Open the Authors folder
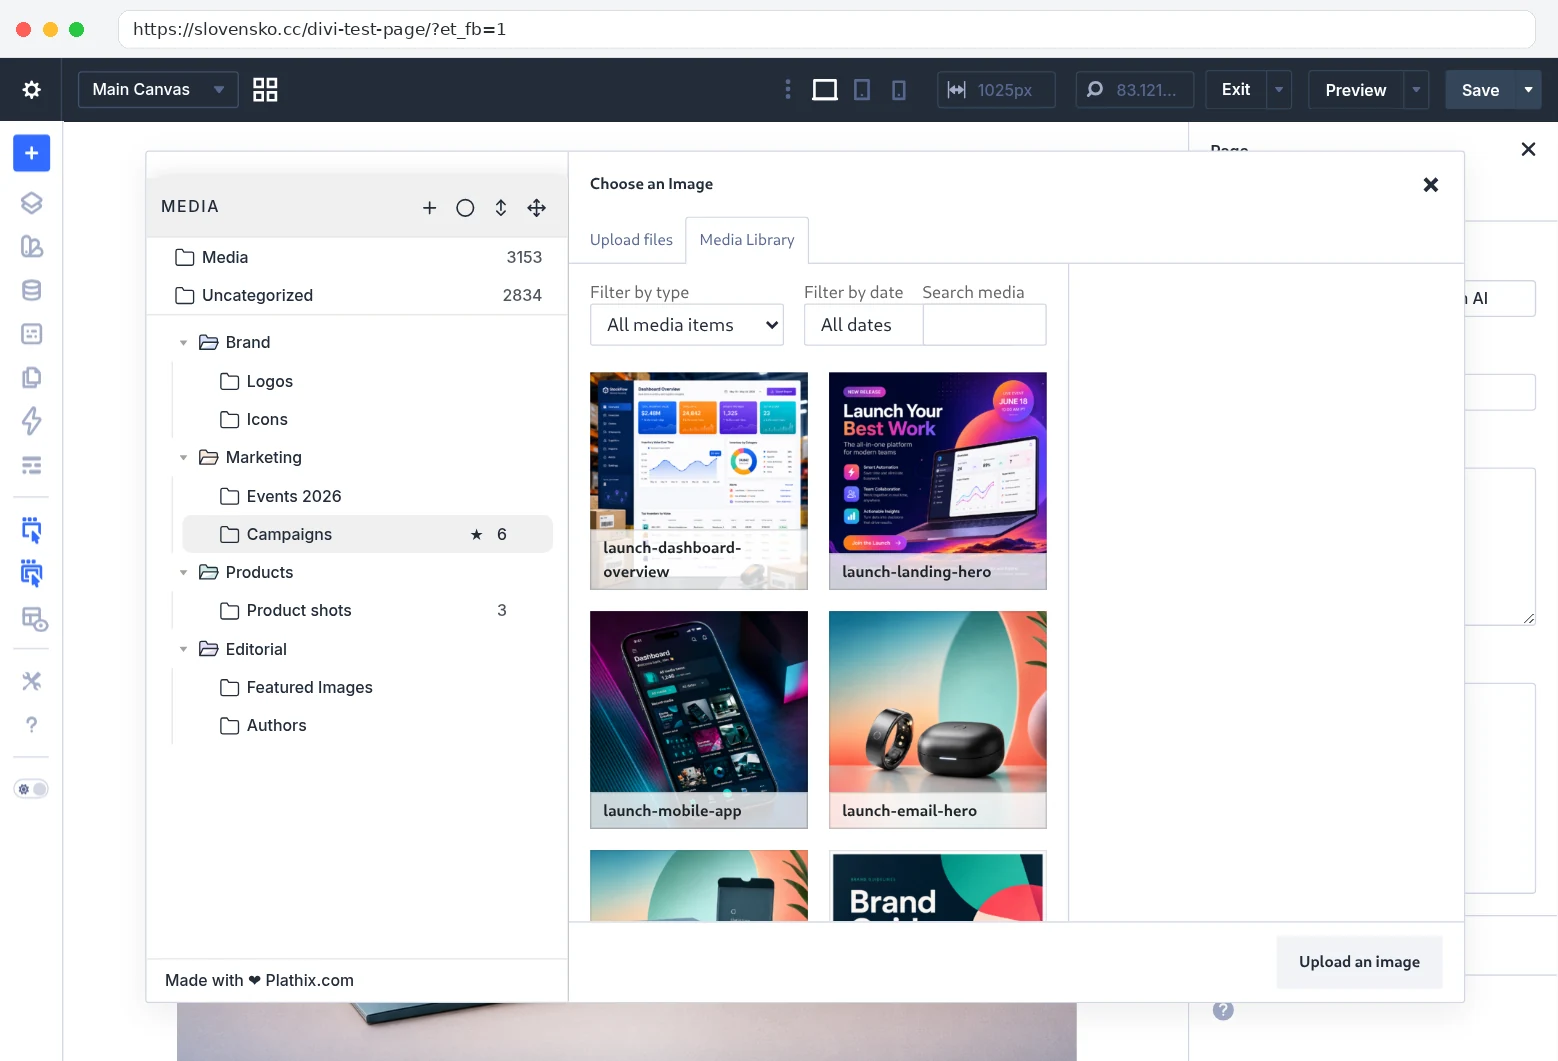 [368, 725]
